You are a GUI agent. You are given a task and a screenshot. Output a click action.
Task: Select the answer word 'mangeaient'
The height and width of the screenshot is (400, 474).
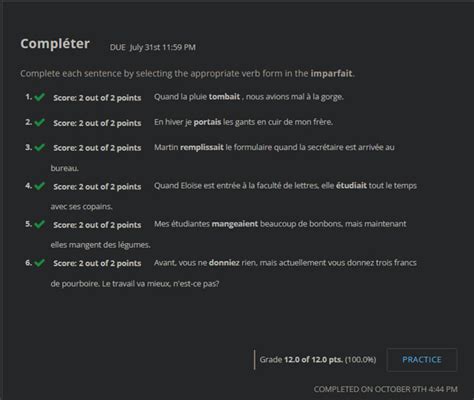tap(235, 224)
